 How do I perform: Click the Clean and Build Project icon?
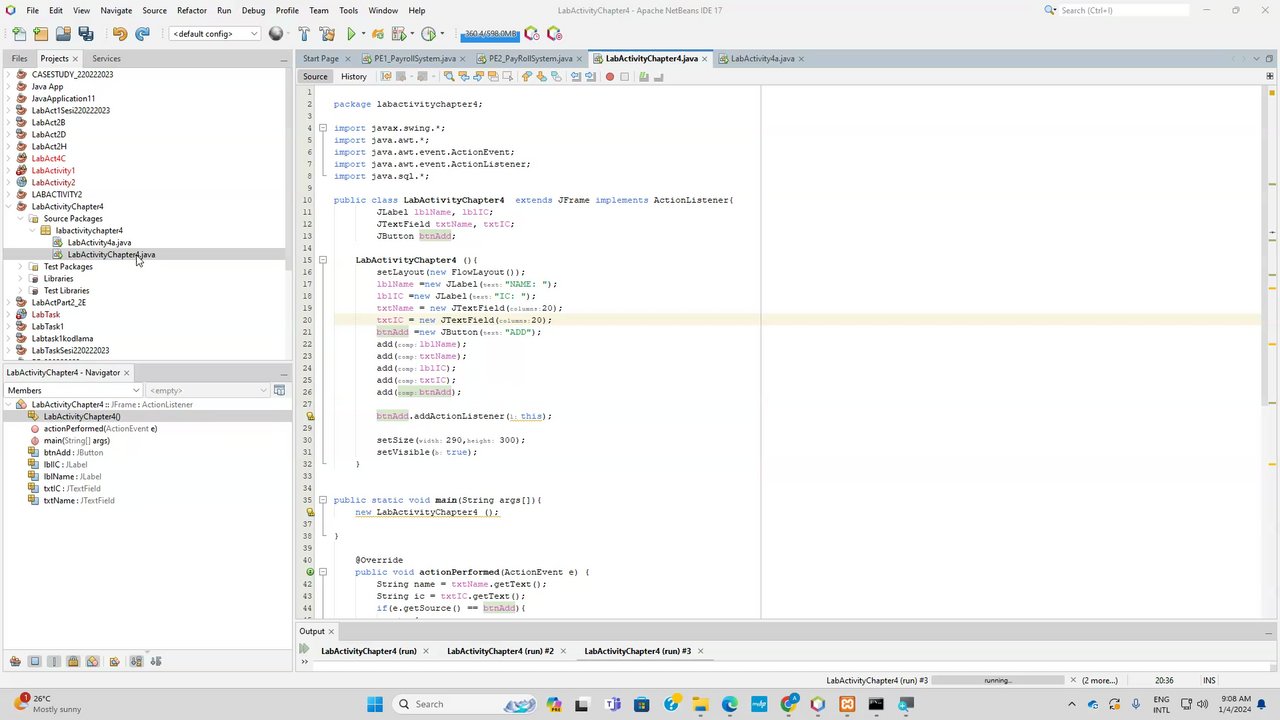tap(326, 34)
